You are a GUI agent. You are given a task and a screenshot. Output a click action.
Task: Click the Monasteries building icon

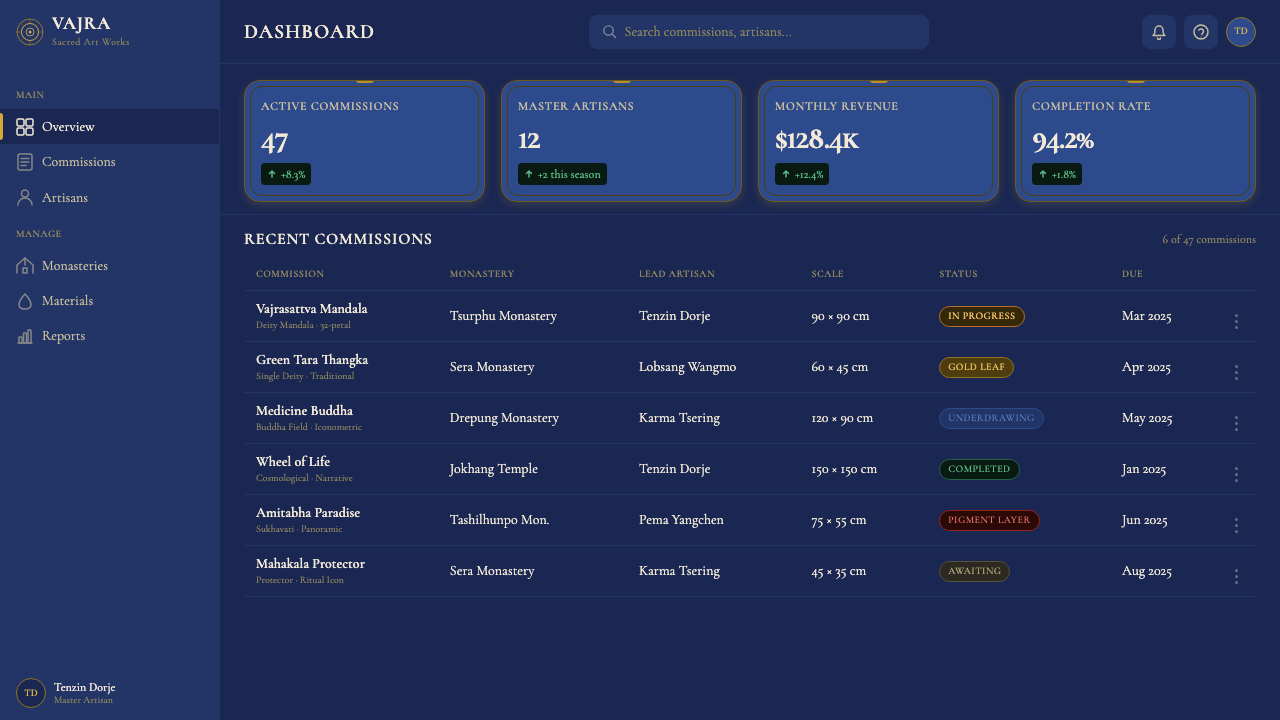click(25, 266)
